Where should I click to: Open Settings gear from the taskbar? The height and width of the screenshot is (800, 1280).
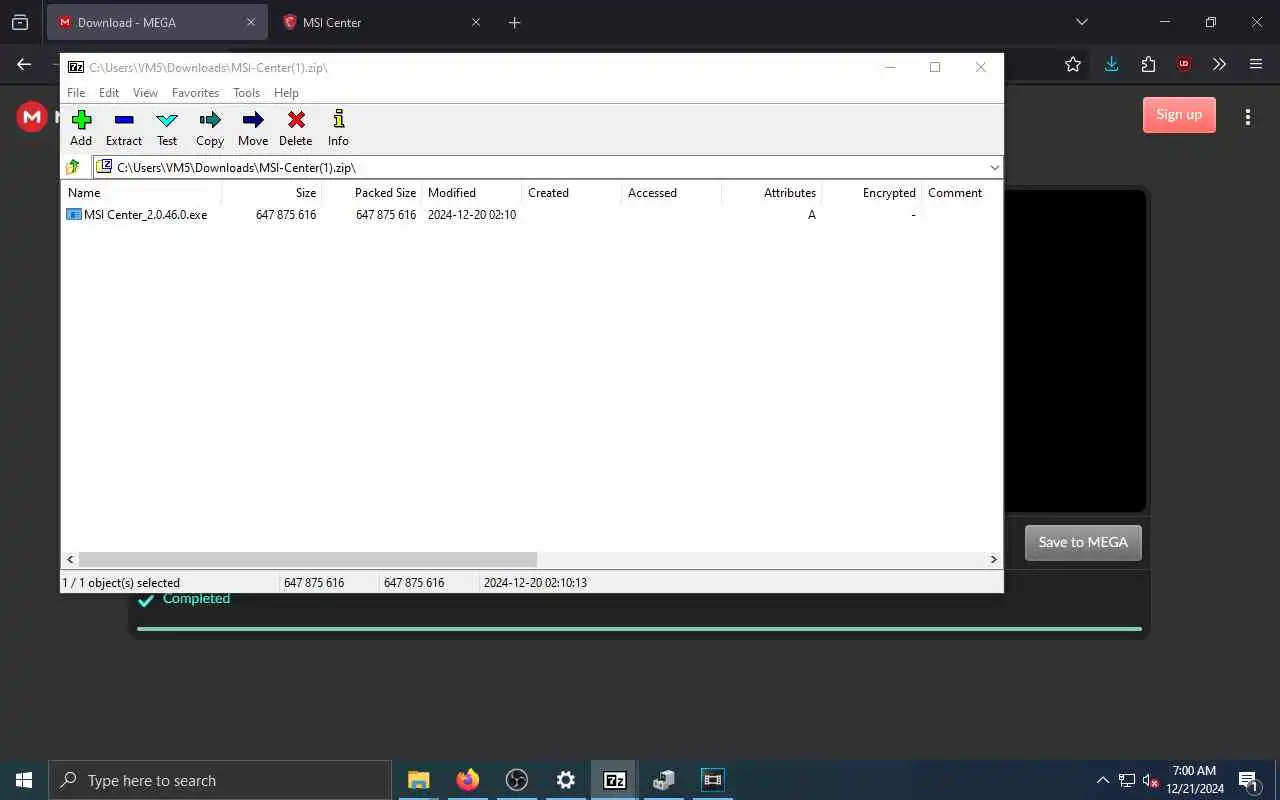tap(566, 780)
